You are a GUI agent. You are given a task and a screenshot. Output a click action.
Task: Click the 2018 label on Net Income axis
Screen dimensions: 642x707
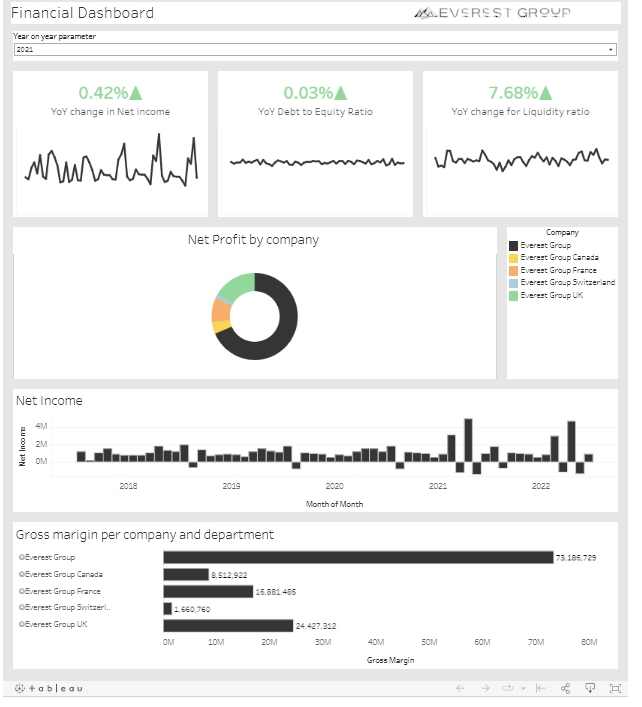click(128, 487)
